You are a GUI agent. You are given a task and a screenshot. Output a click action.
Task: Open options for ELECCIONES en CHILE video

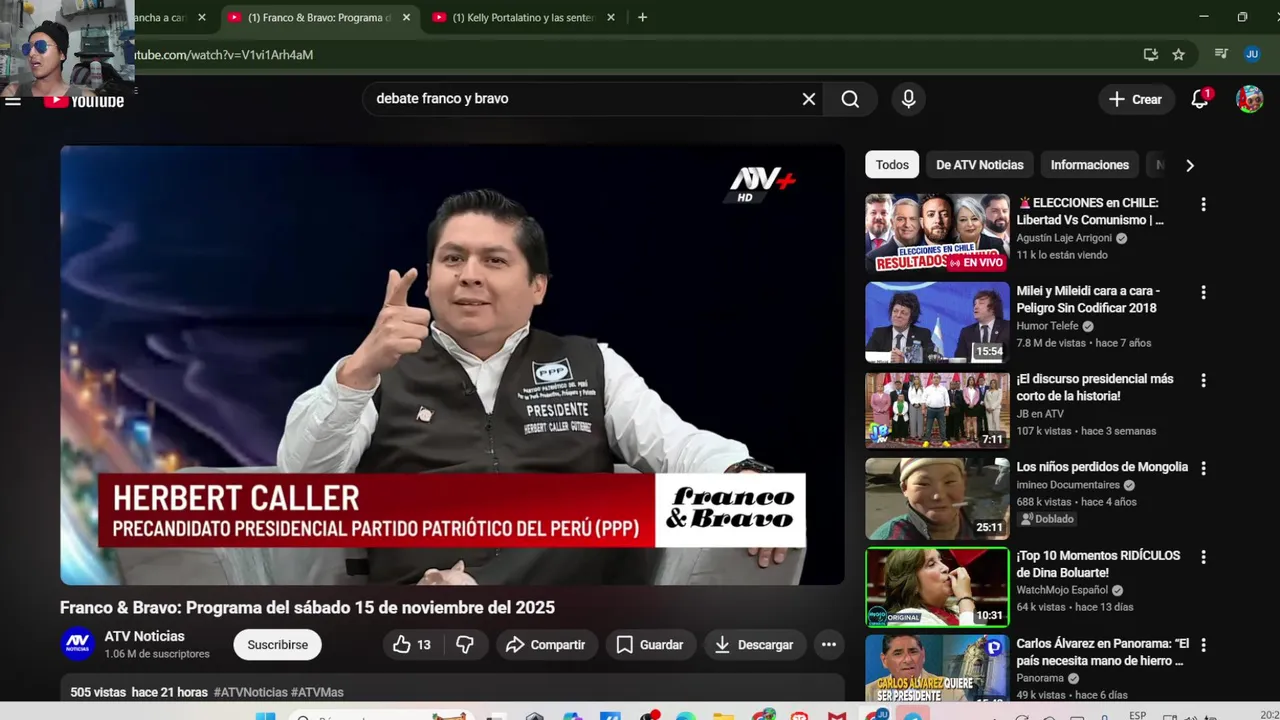pos(1203,204)
